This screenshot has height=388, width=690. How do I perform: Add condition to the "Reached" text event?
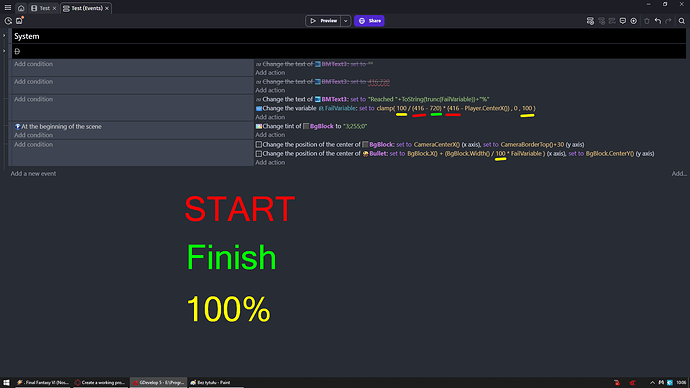coord(33,99)
